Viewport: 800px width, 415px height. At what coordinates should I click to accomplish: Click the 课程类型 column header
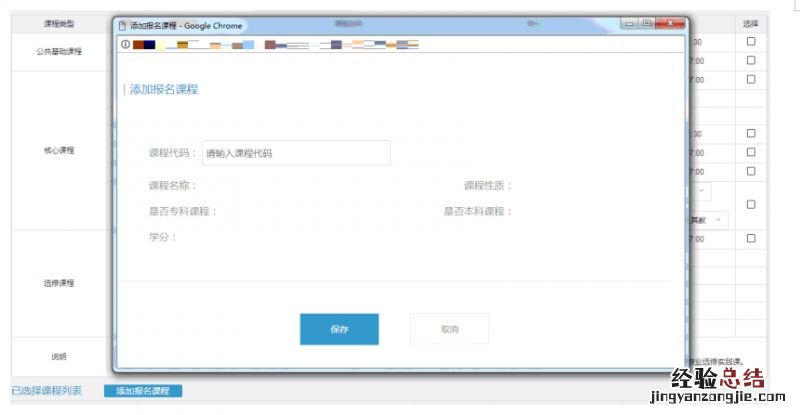coord(59,23)
